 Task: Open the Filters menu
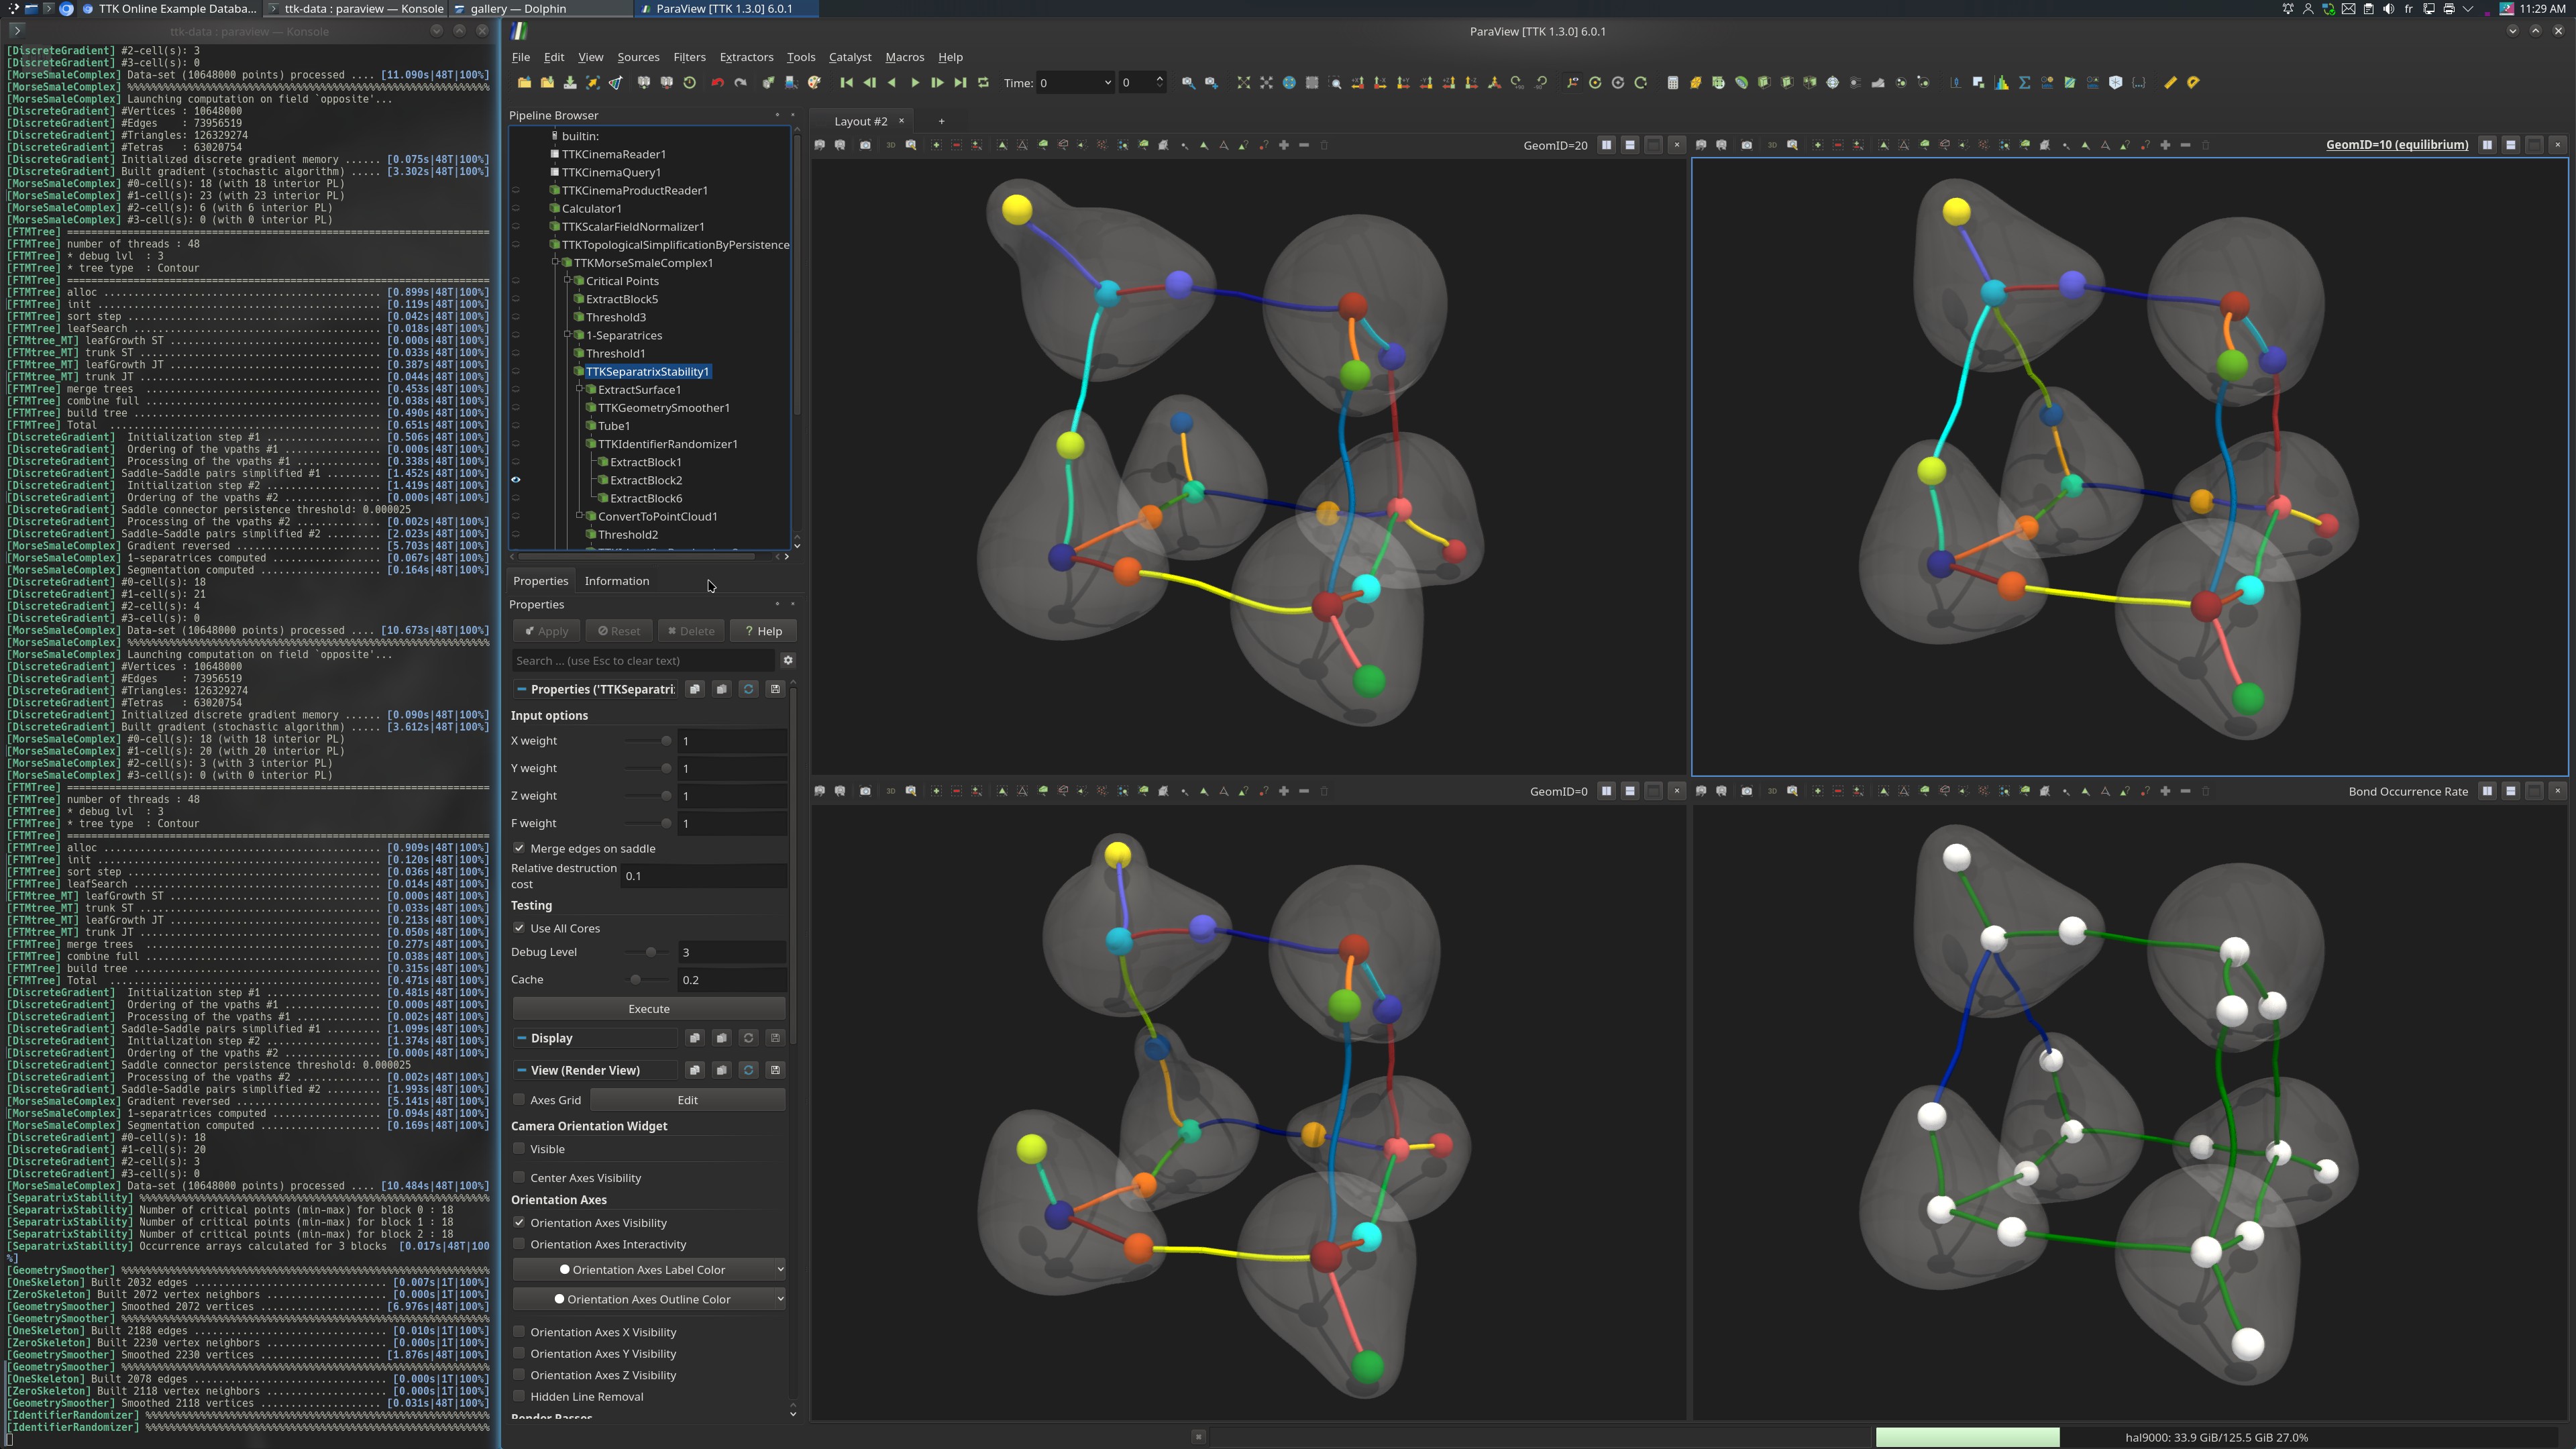pos(689,57)
